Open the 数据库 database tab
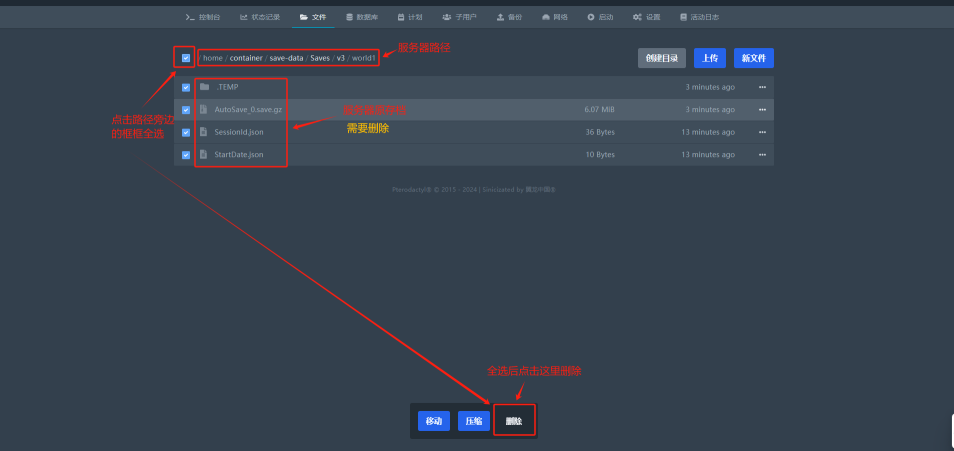 coord(361,17)
